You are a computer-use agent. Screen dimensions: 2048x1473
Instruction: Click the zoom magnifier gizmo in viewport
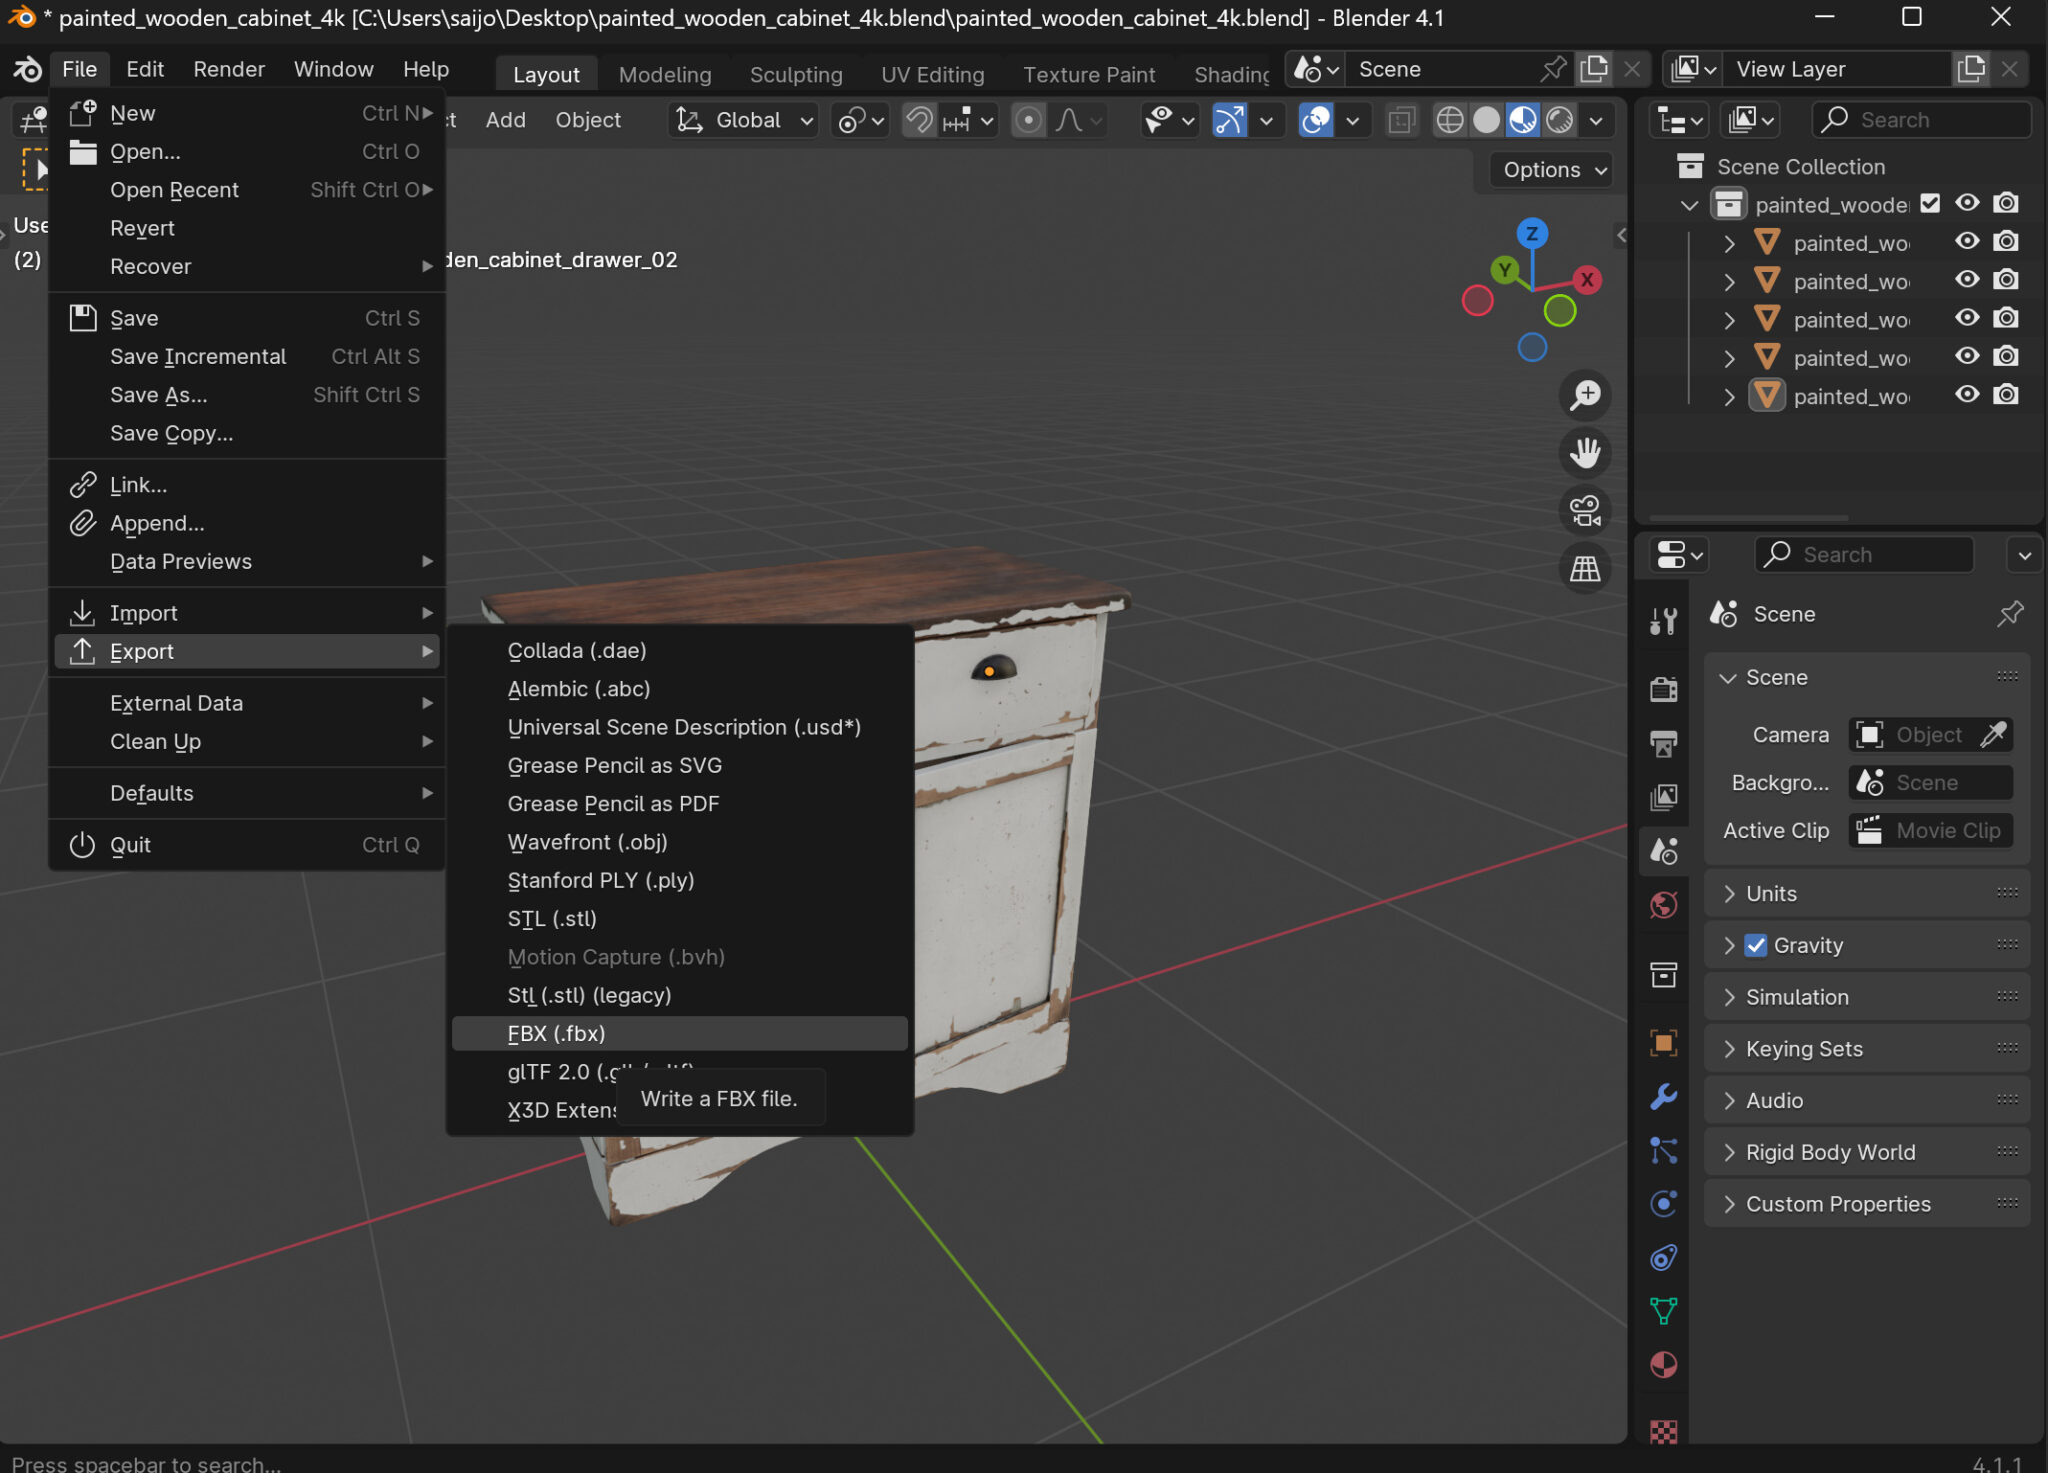point(1585,395)
